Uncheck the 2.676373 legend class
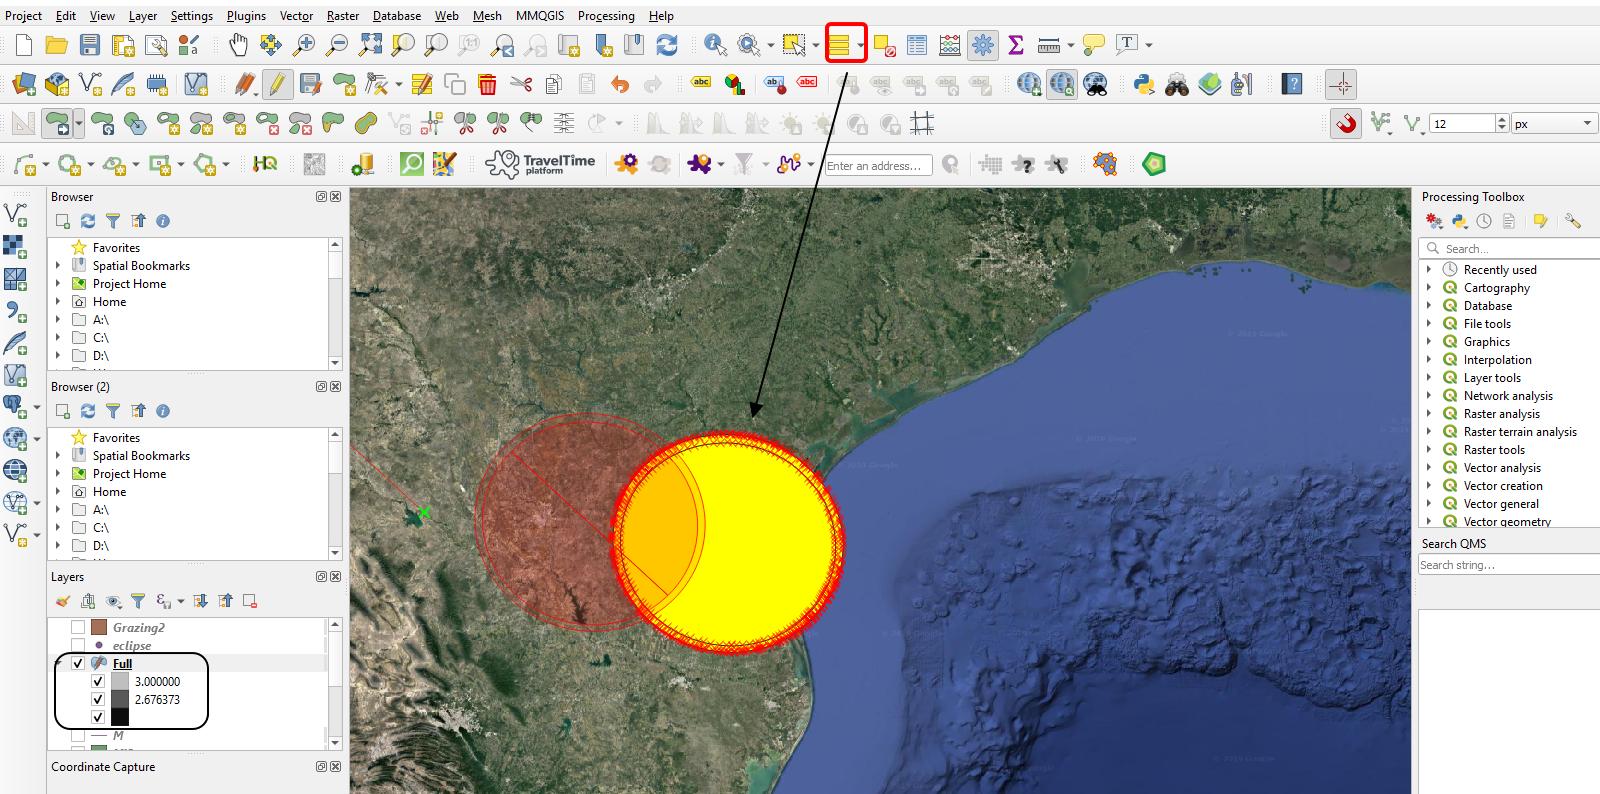 pyautogui.click(x=98, y=699)
